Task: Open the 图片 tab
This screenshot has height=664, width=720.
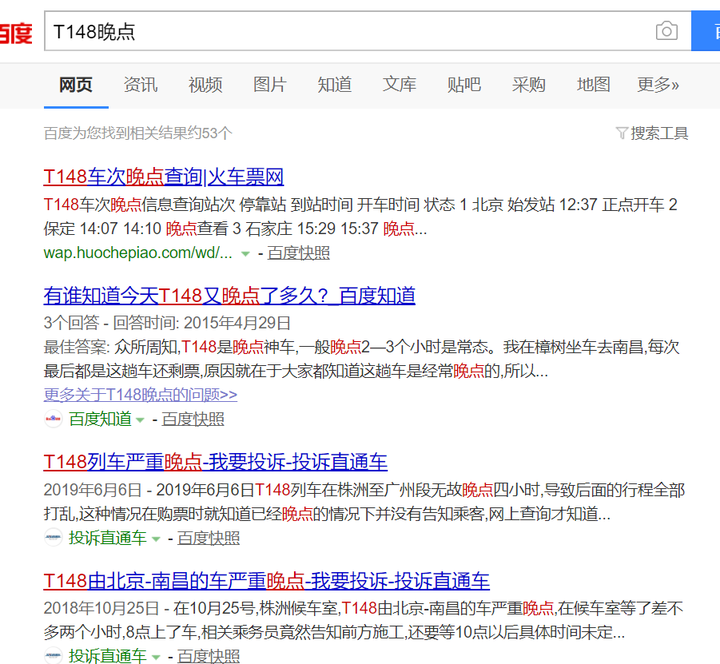Action: [270, 85]
